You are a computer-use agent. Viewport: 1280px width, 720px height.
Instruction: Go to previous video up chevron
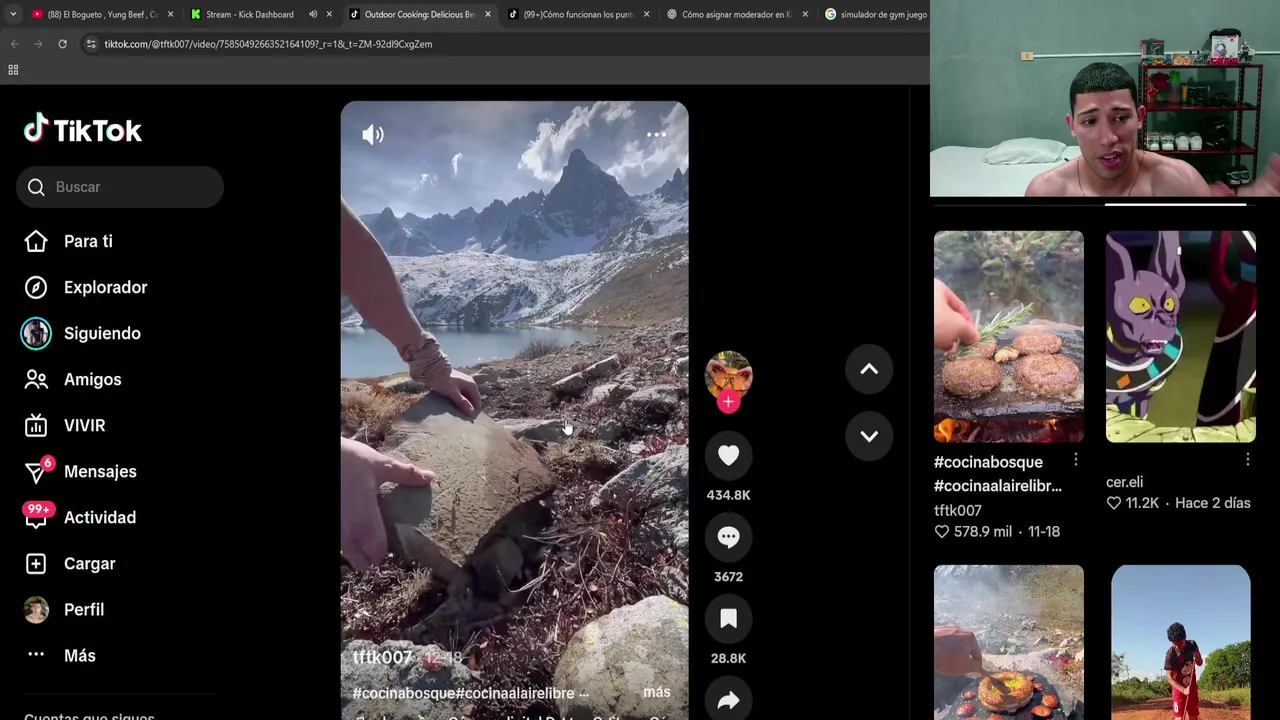869,369
